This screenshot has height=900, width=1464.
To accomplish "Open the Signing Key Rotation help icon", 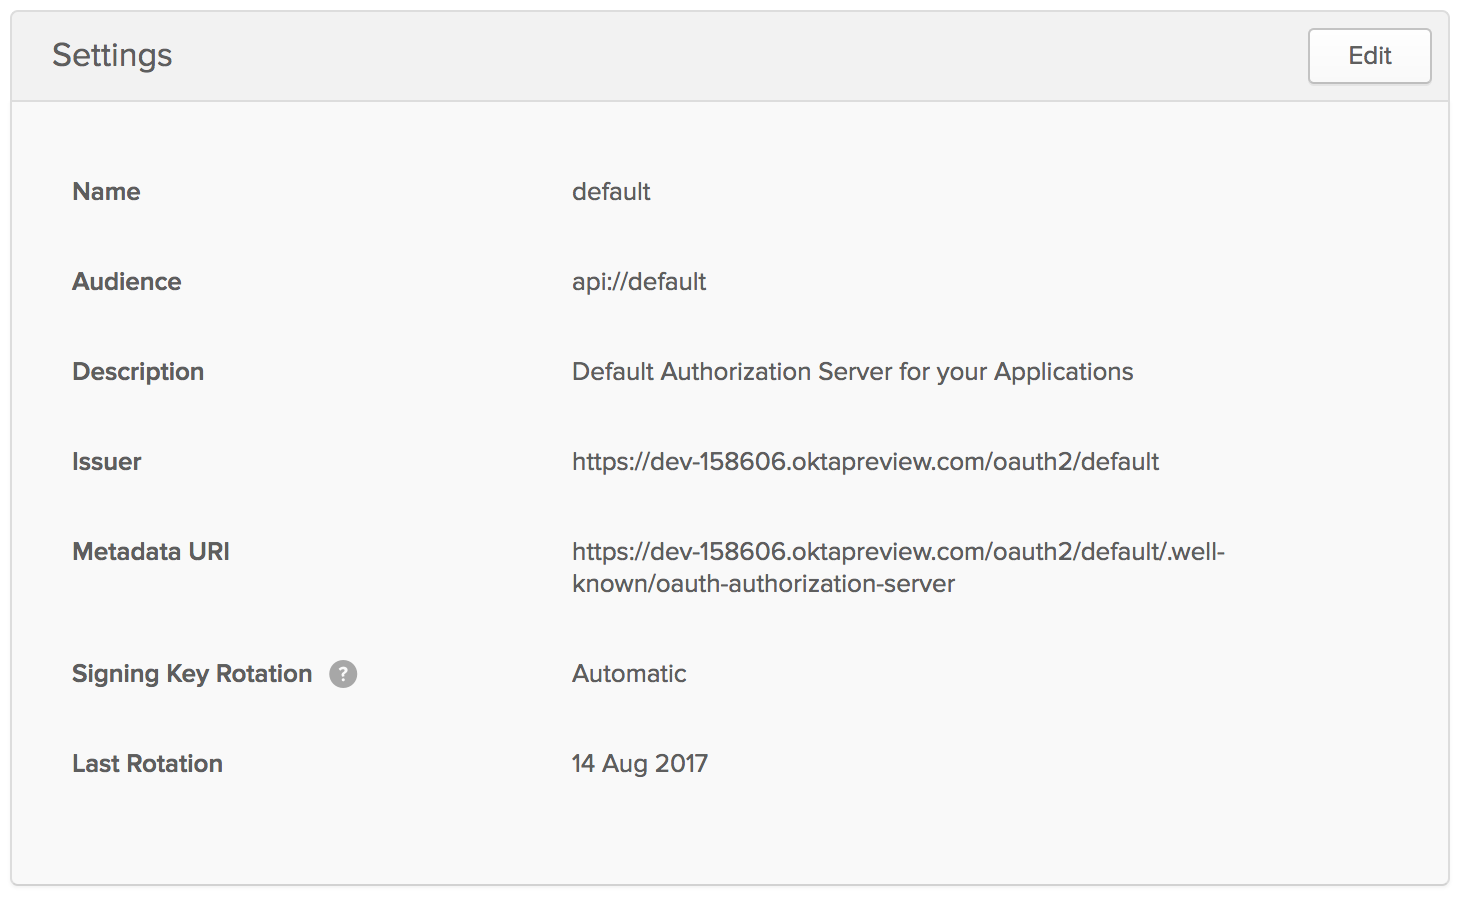I will point(343,674).
